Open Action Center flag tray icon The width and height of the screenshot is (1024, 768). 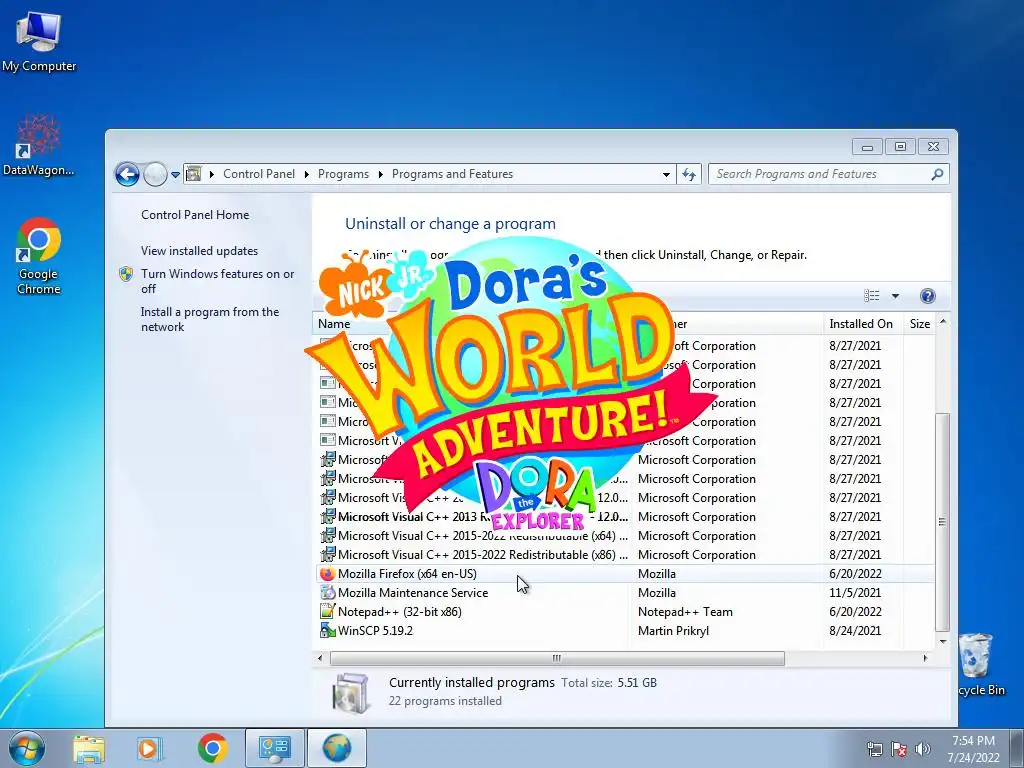tap(899, 749)
